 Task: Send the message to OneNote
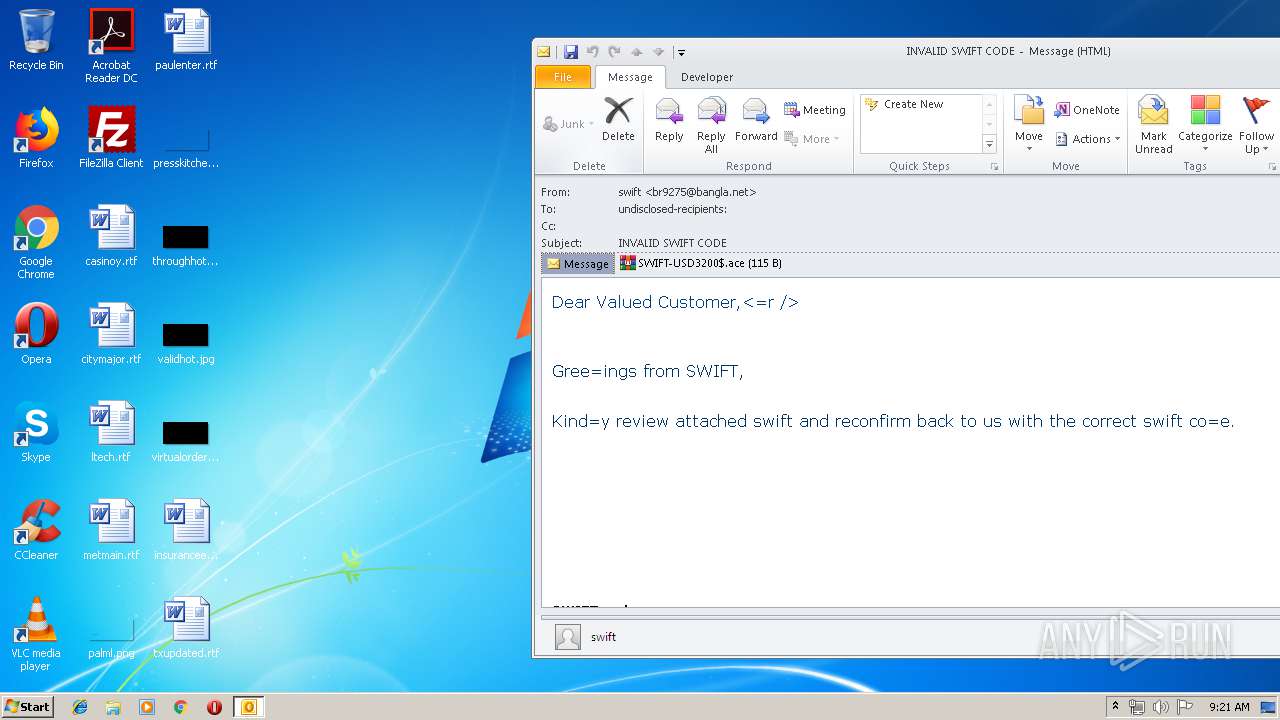pyautogui.click(x=1087, y=110)
